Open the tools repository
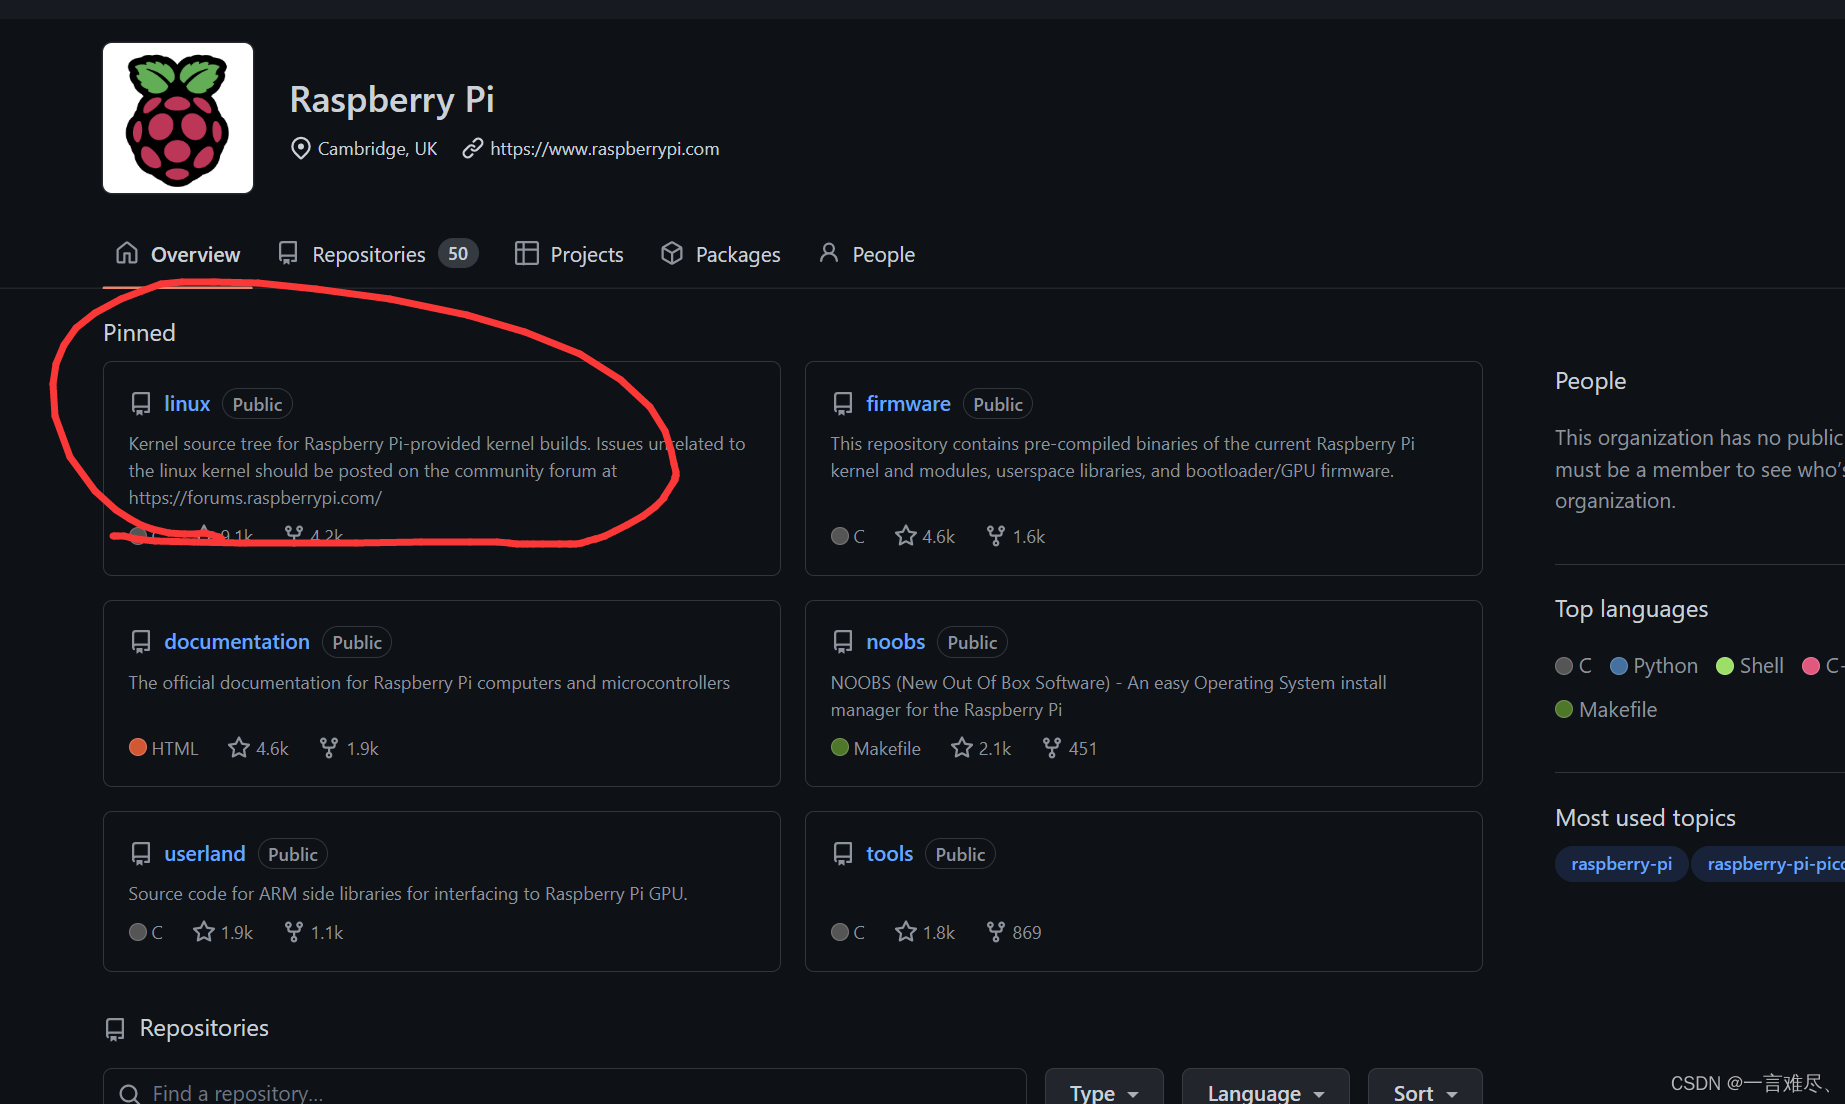This screenshot has width=1845, height=1104. (889, 854)
